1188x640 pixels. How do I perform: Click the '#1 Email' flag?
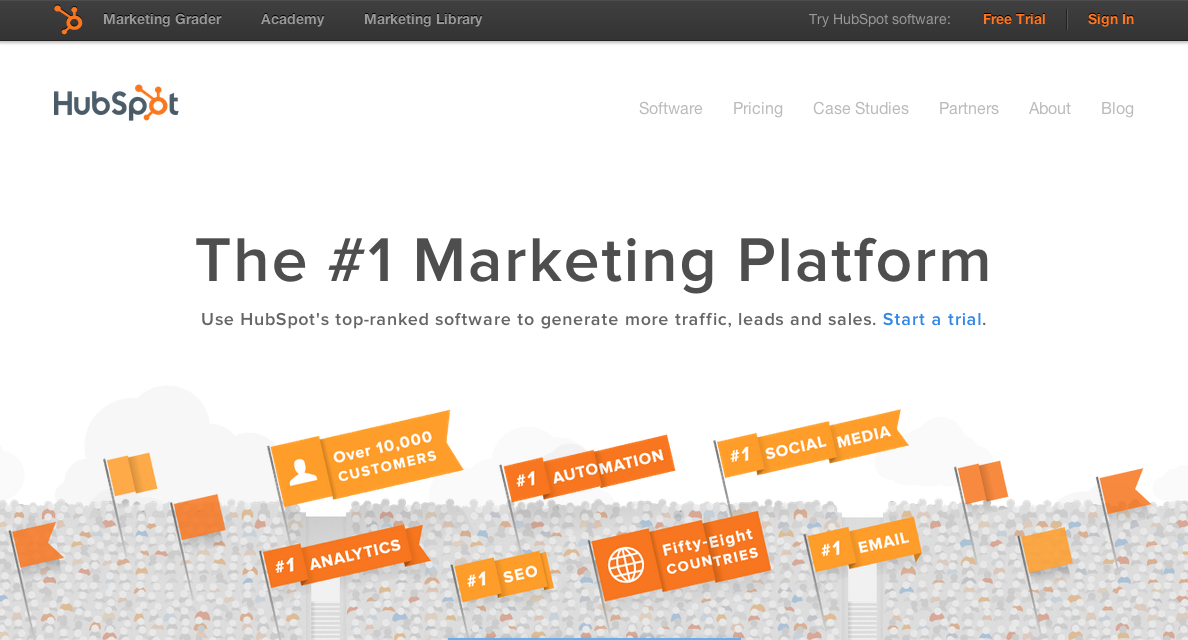pos(864,546)
